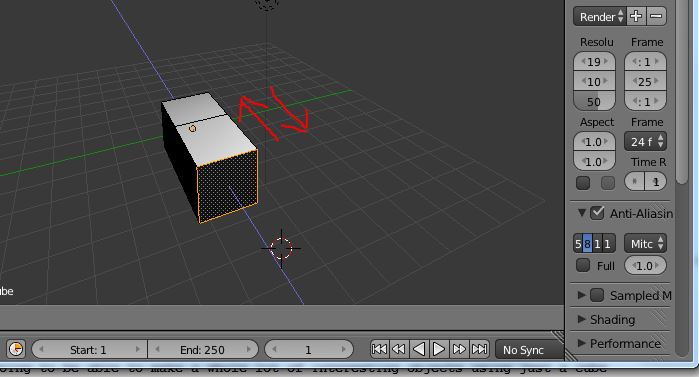Decrease Start frame with its left arrow
This screenshot has width=699, height=377.
[x=41, y=349]
